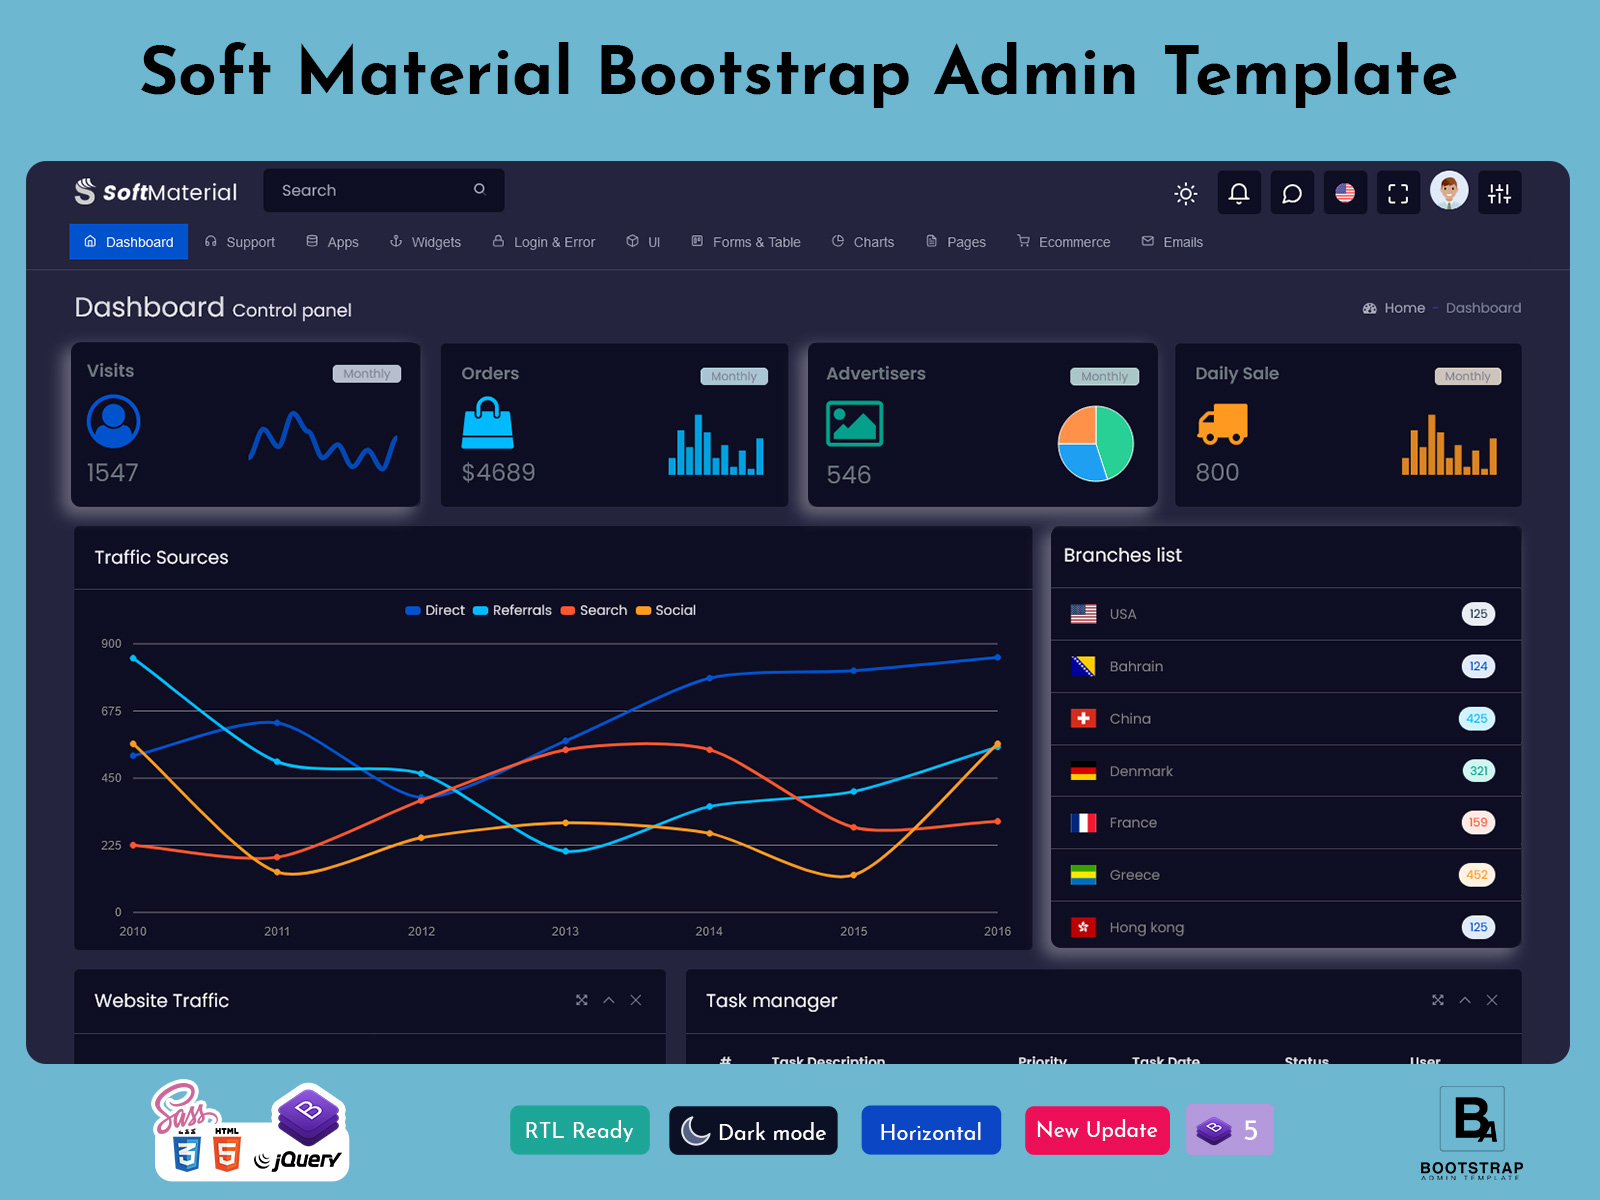Screen dimensions: 1600x1200
Task: Toggle light mode with the sun icon
Action: pyautogui.click(x=1186, y=193)
